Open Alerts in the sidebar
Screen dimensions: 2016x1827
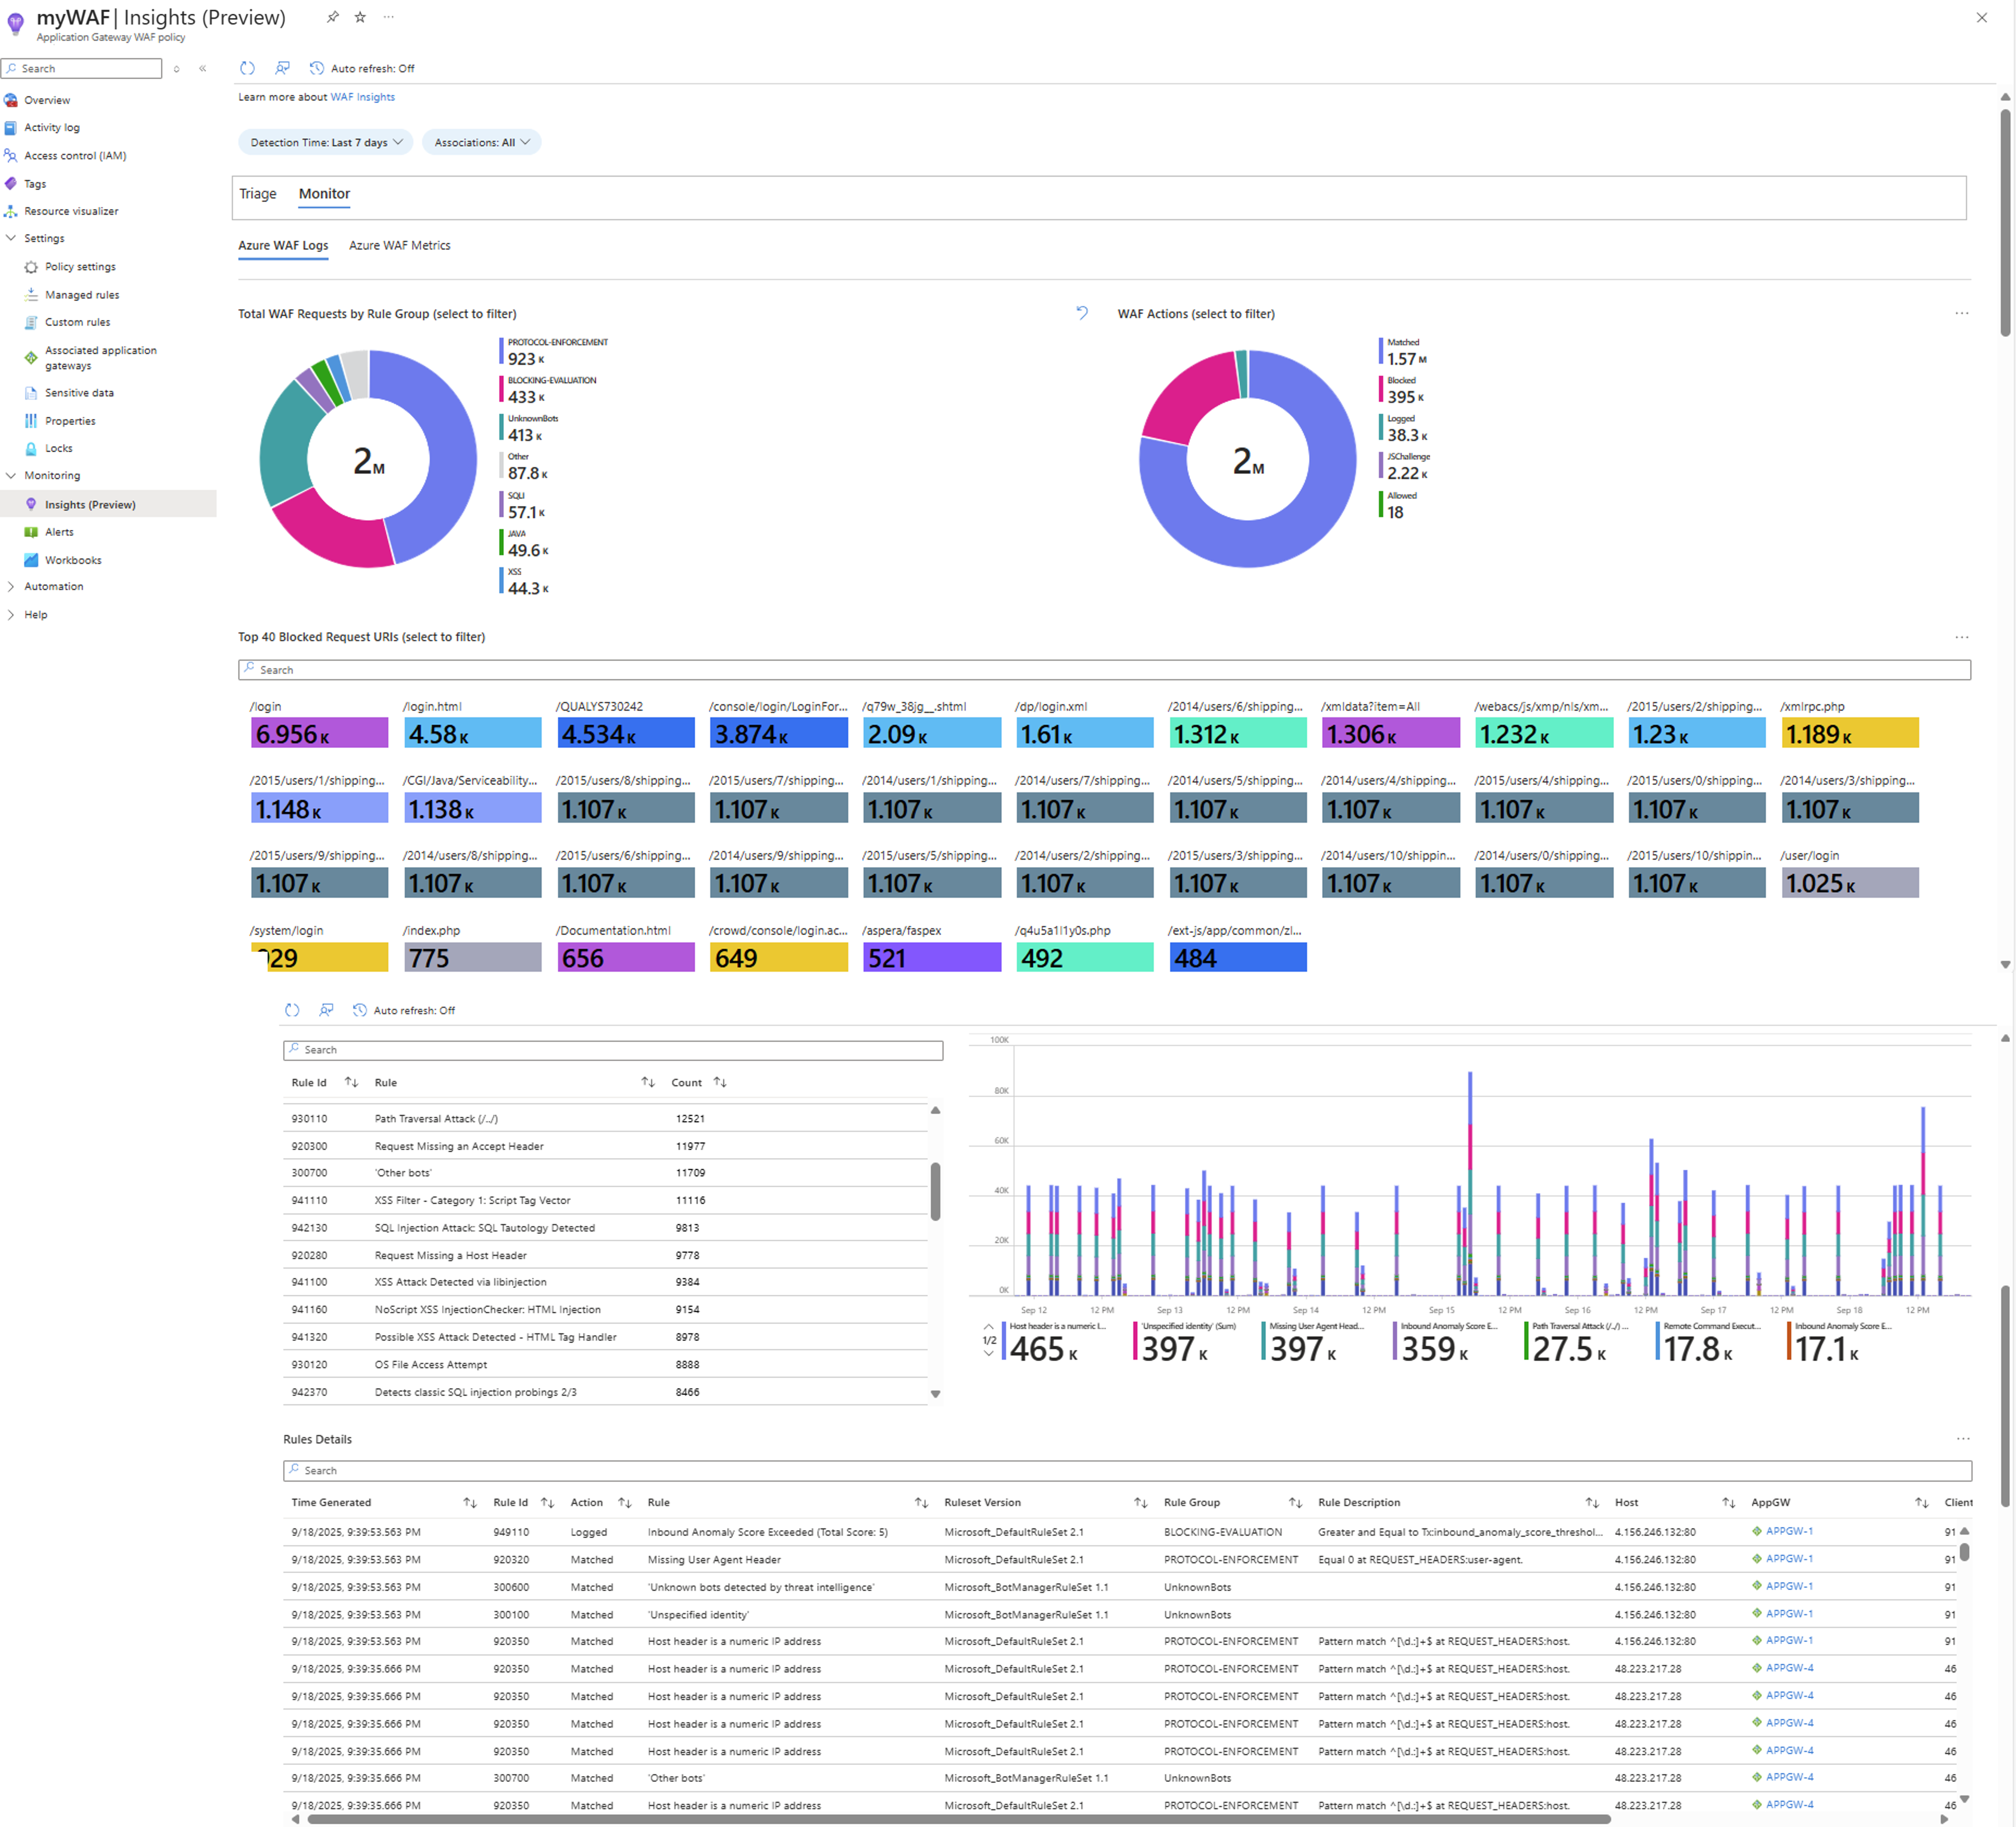point(59,532)
